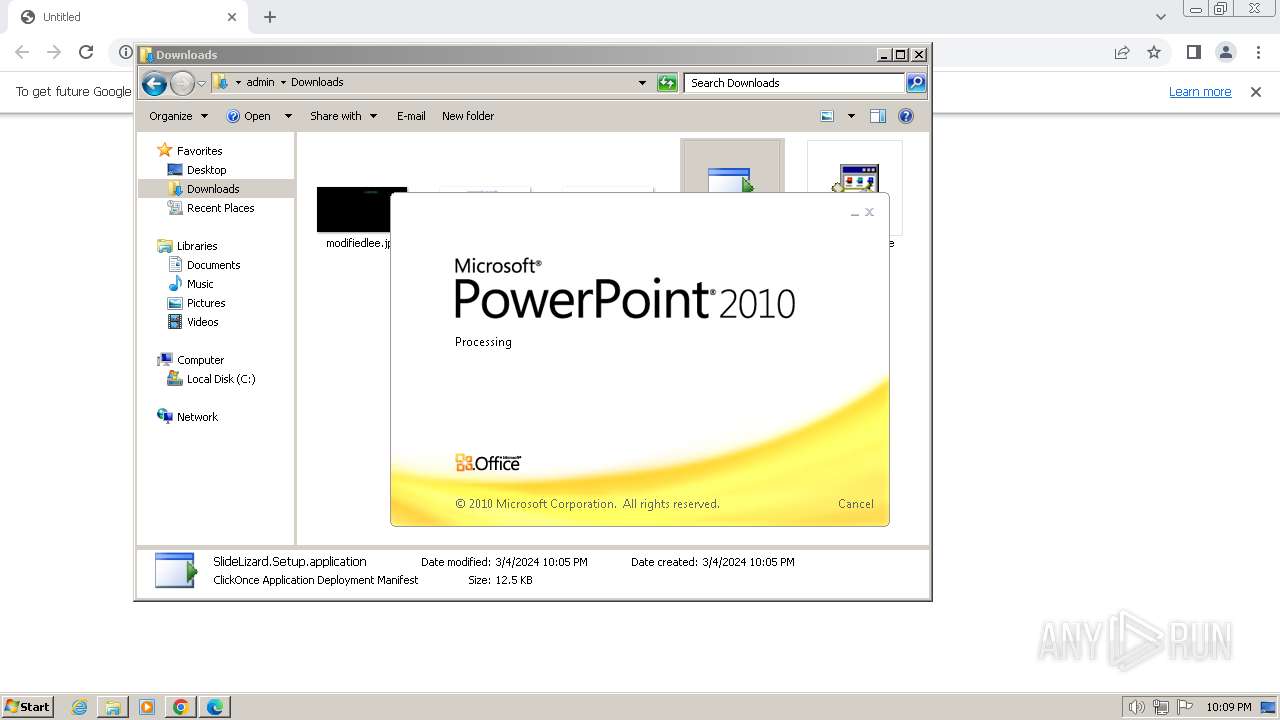
Task: Select the modifiedlee.jpg thumbnail
Action: pos(354,209)
